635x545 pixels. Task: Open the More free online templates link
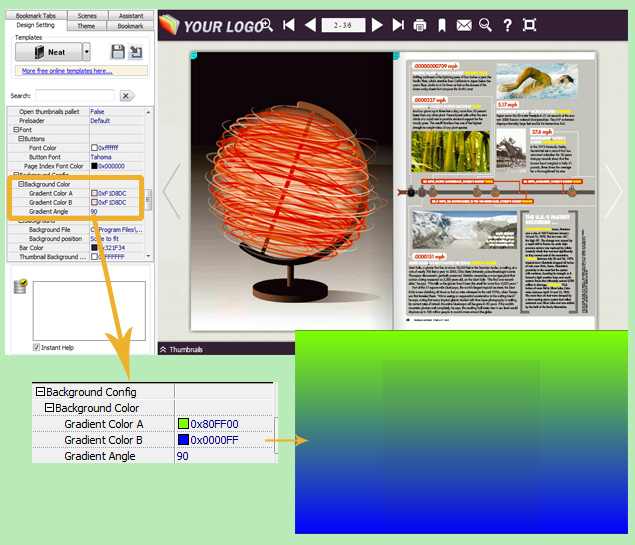tap(67, 71)
